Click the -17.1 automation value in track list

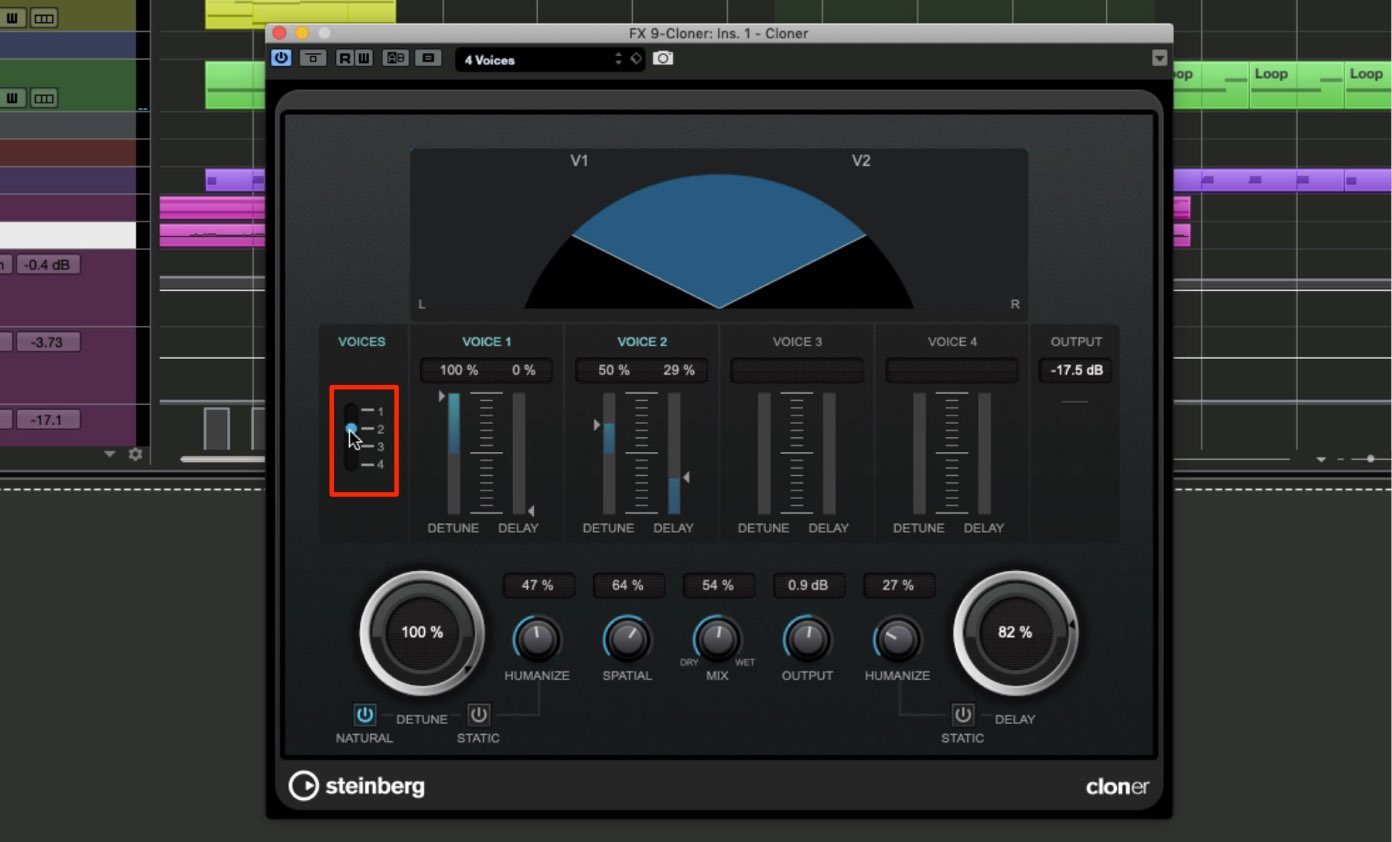(x=47, y=420)
